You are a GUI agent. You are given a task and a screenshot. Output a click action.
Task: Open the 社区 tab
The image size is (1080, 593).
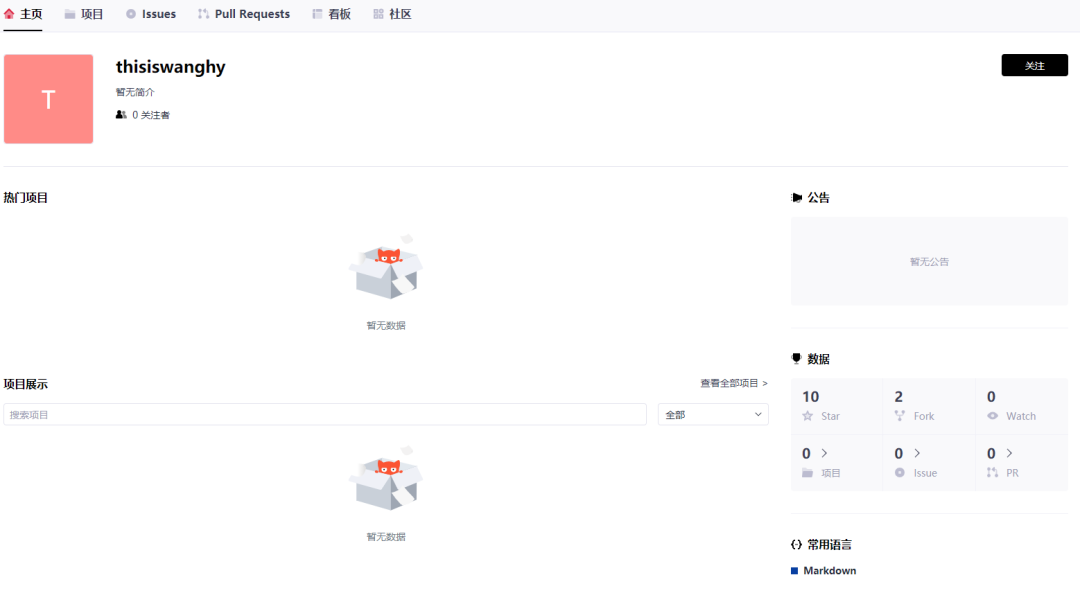[393, 14]
